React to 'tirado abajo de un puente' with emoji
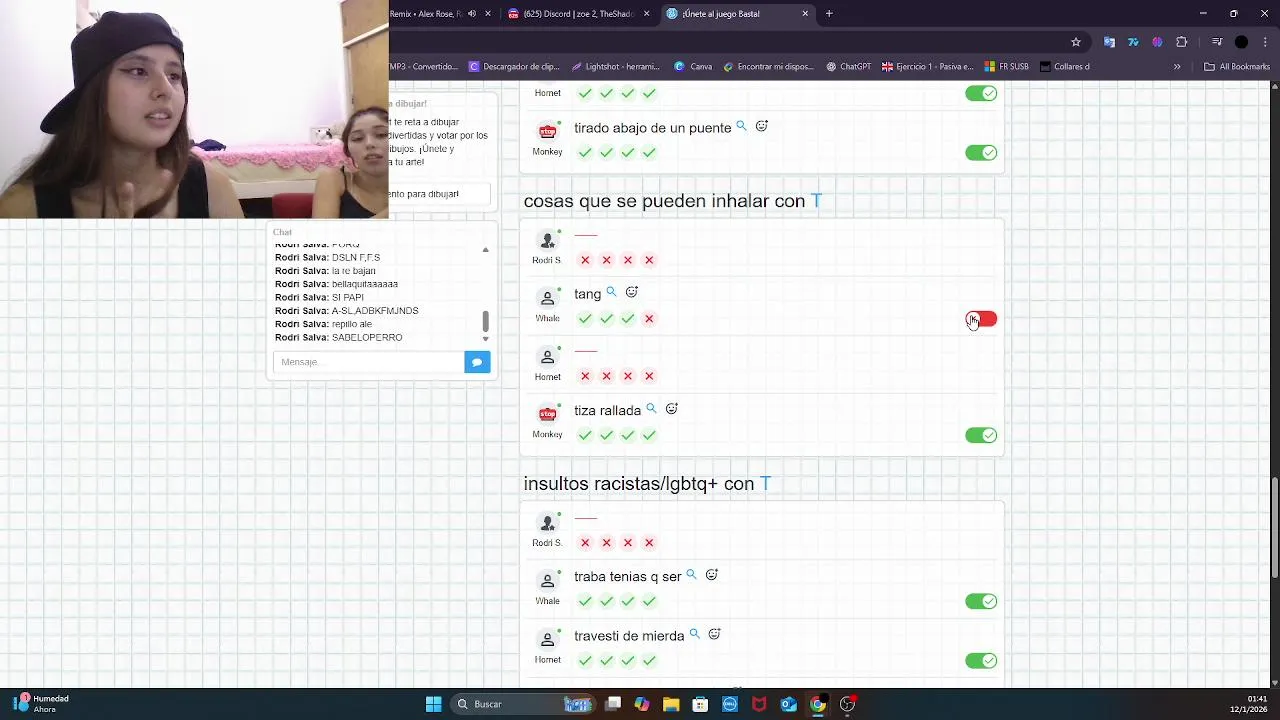This screenshot has width=1280, height=720. pos(761,126)
